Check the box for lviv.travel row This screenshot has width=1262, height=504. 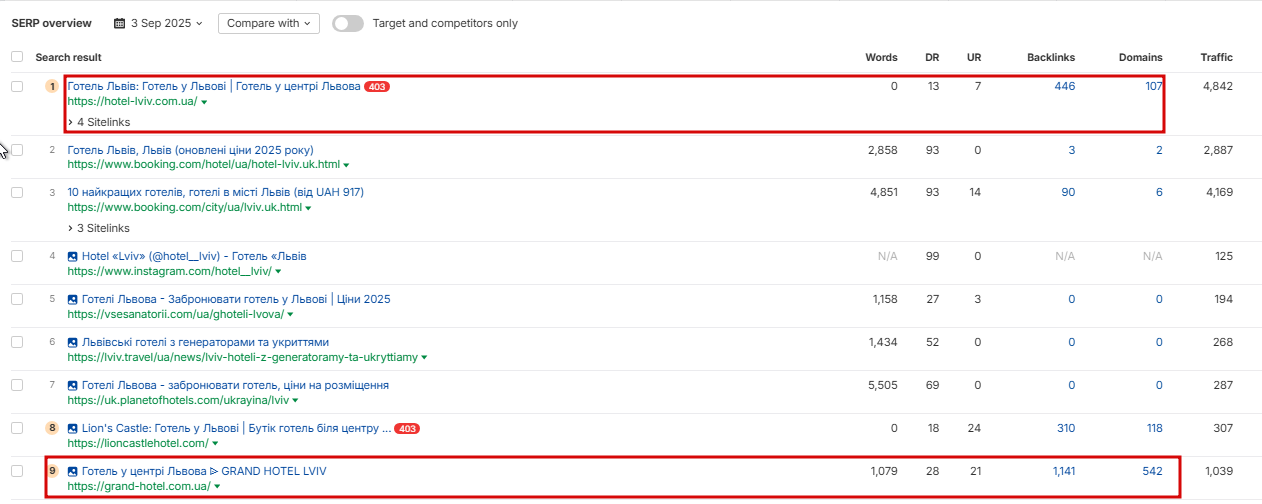click(x=17, y=342)
